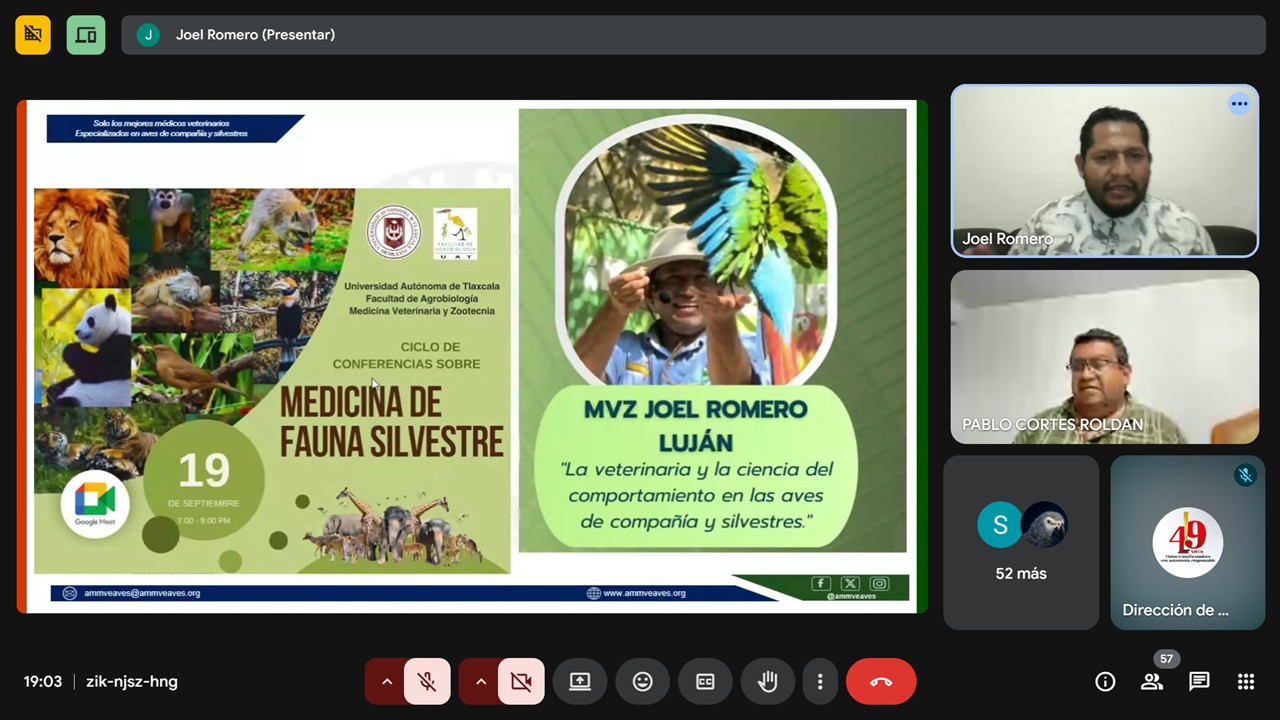Expand video settings arrow beside camera
This screenshot has width=1280, height=720.
click(480, 682)
